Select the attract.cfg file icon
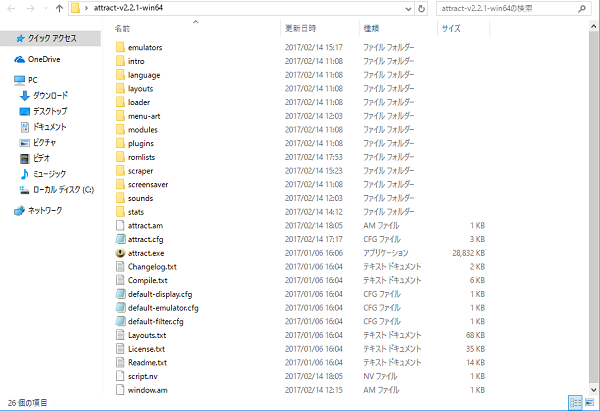Viewport: 600px width, 411px height. click(x=120, y=239)
